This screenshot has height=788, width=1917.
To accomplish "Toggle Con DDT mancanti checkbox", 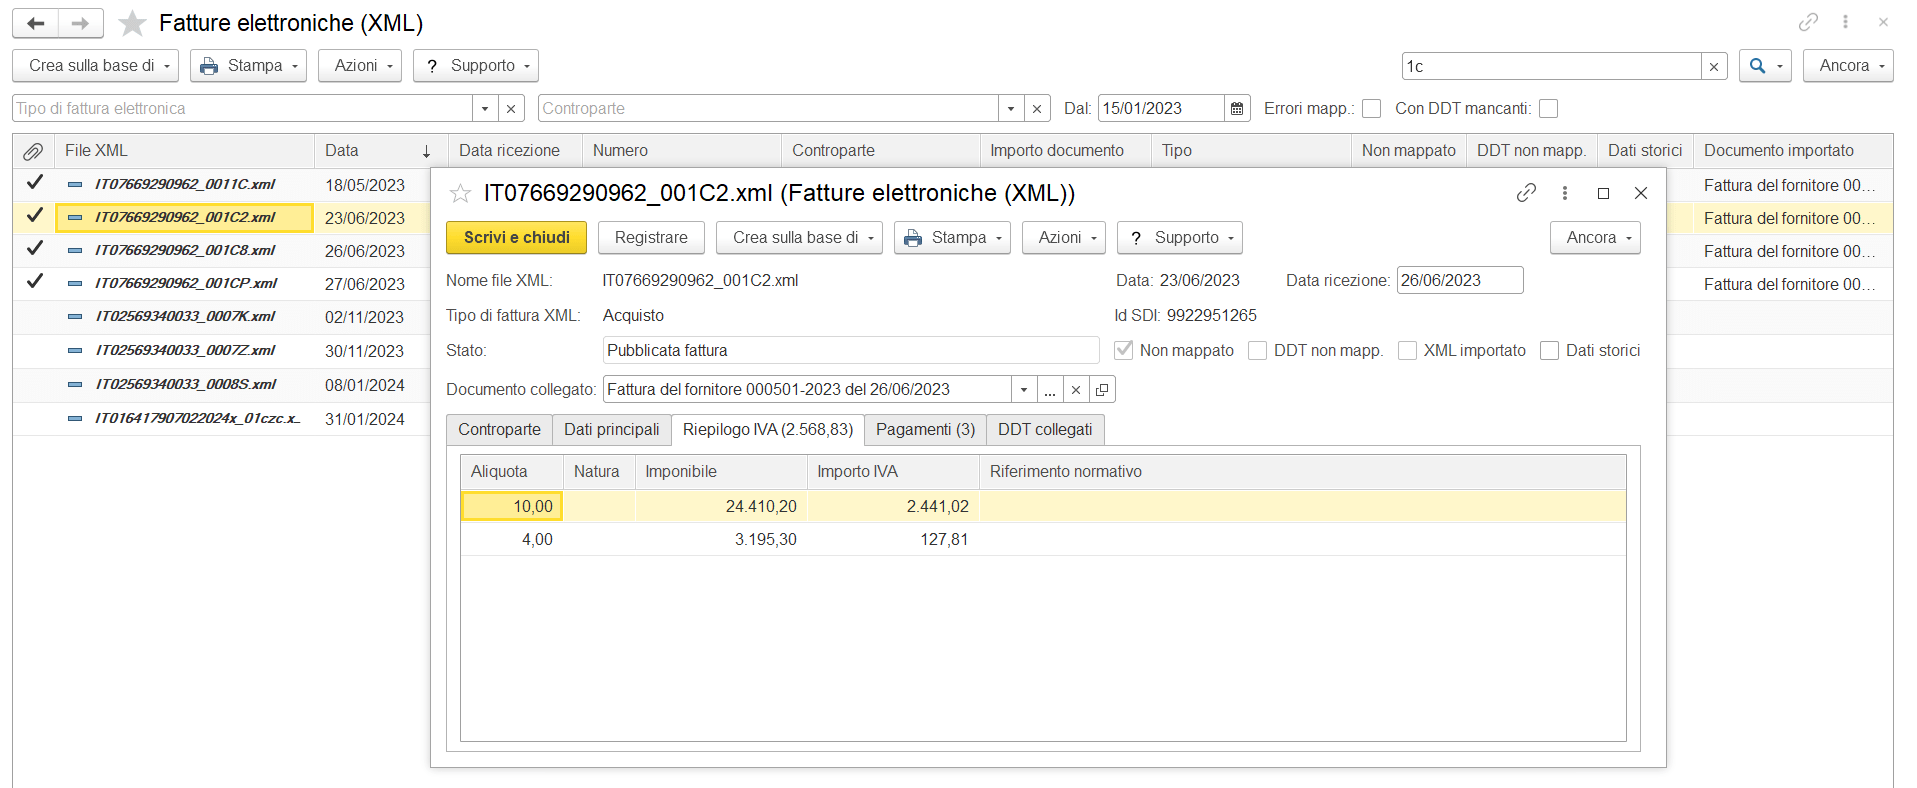I will point(1548,108).
